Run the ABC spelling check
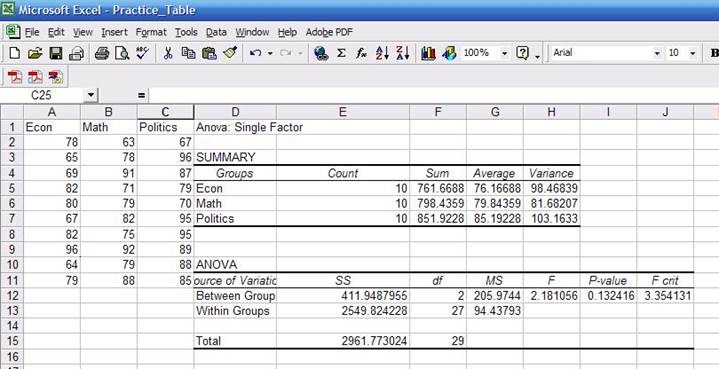The height and width of the screenshot is (369, 719). 143,53
